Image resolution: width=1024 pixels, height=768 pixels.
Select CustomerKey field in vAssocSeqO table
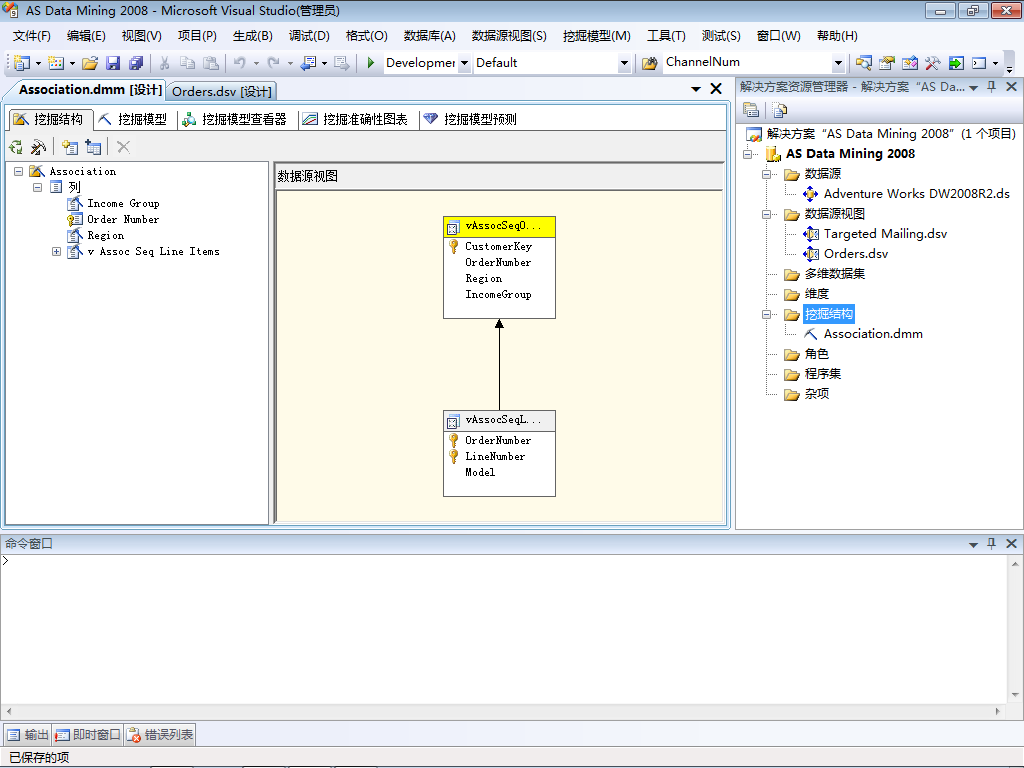(x=498, y=247)
